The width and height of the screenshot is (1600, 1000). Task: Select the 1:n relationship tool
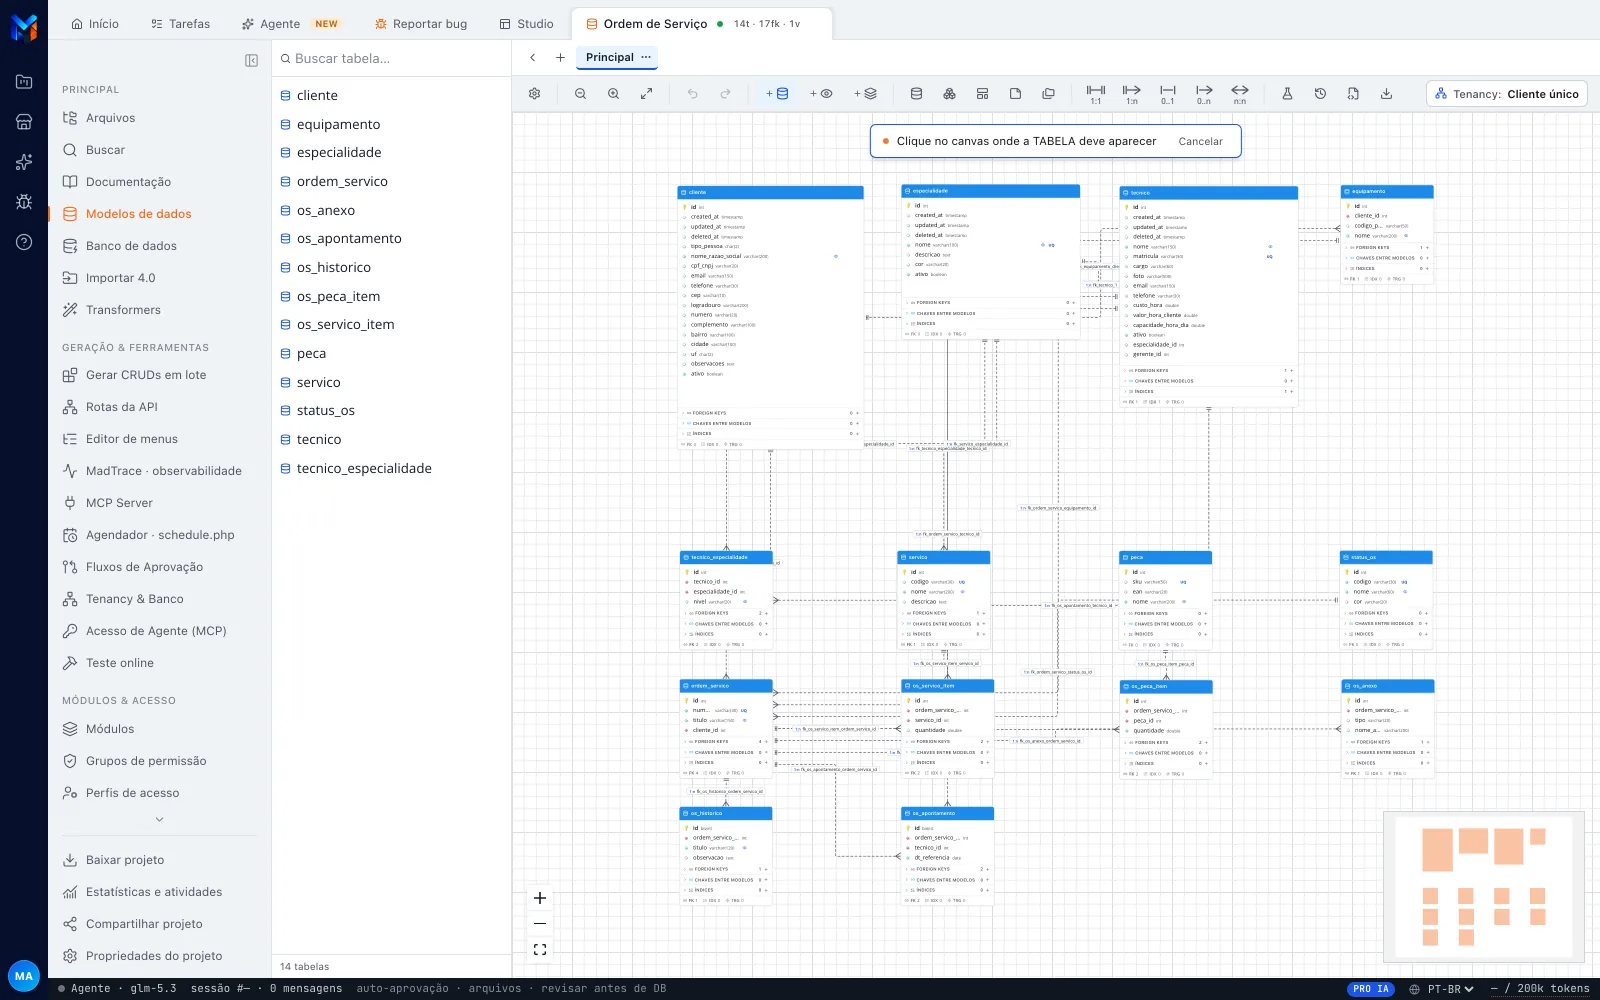pyautogui.click(x=1132, y=94)
